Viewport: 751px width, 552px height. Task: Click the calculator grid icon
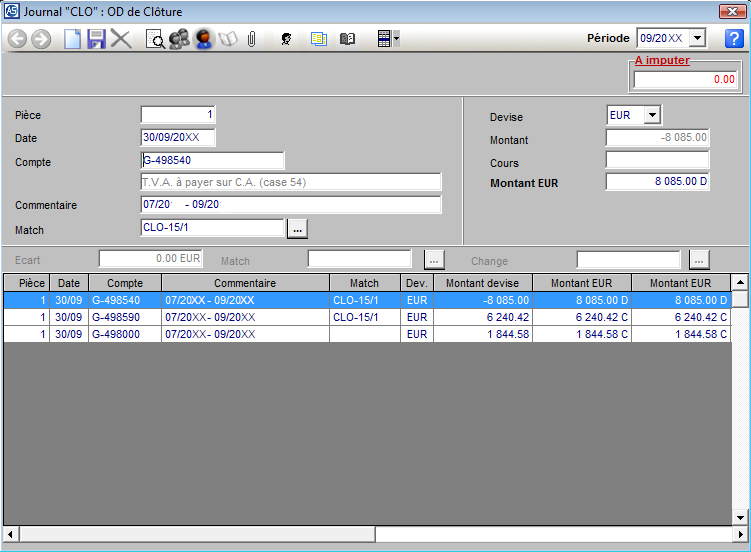click(x=382, y=39)
